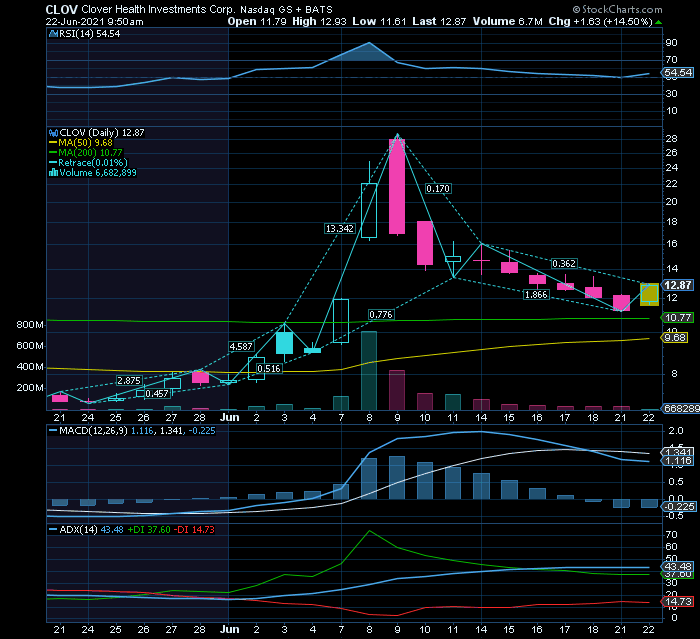
Task: Click the High 12.93 value
Action: click(x=319, y=21)
